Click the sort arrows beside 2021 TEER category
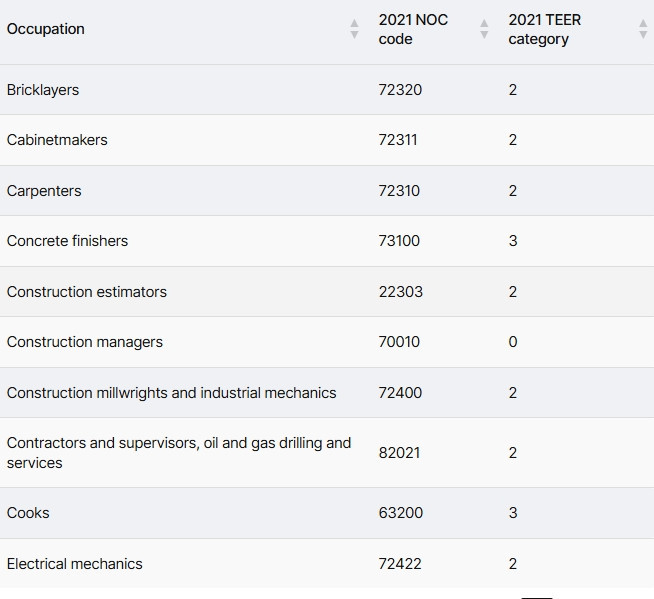654x599 pixels. pos(642,29)
